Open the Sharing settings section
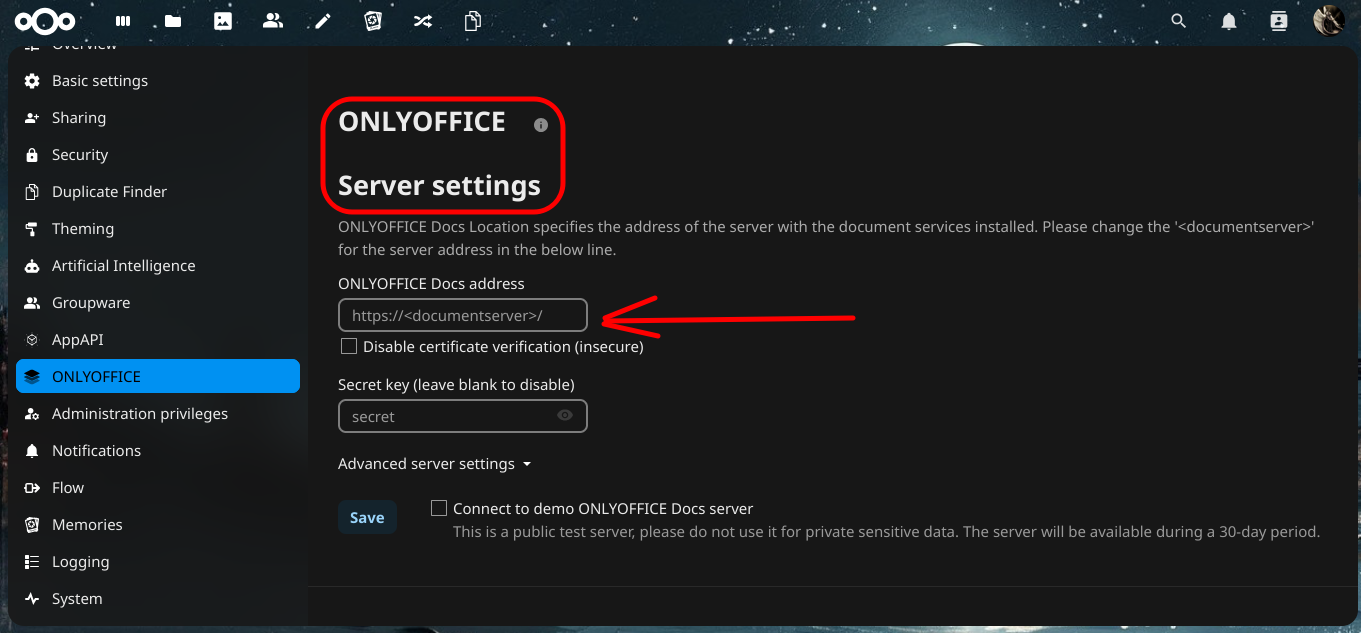Screen dimensions: 1361x633 click(158, 118)
